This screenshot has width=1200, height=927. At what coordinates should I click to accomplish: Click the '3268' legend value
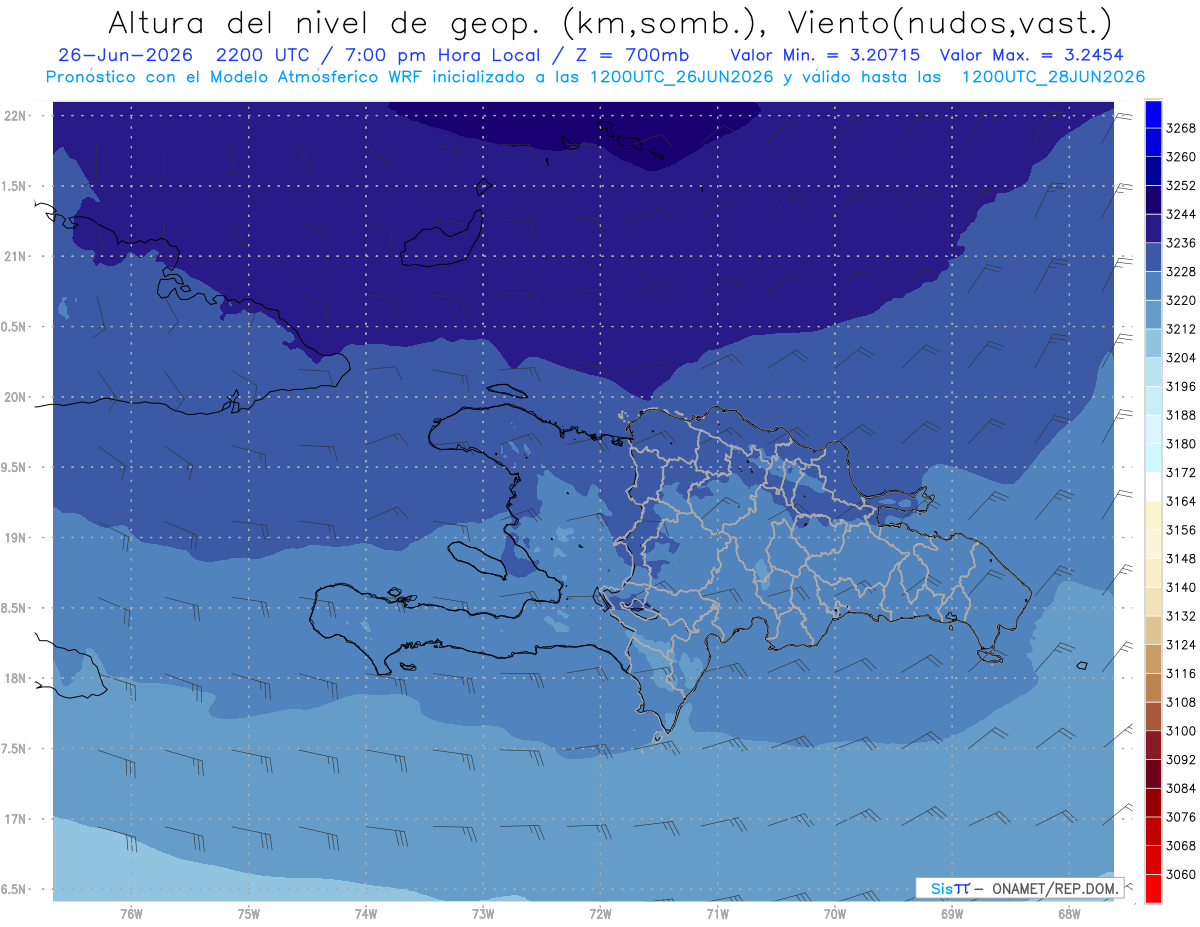coord(1181,128)
